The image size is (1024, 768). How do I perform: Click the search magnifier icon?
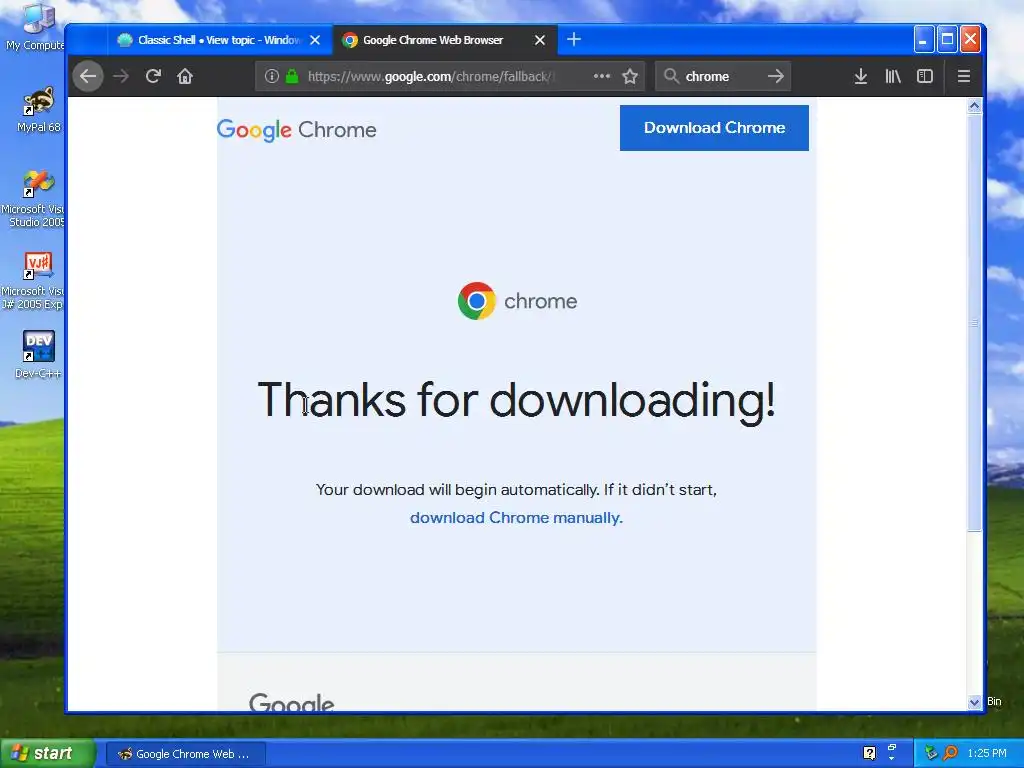(x=671, y=76)
